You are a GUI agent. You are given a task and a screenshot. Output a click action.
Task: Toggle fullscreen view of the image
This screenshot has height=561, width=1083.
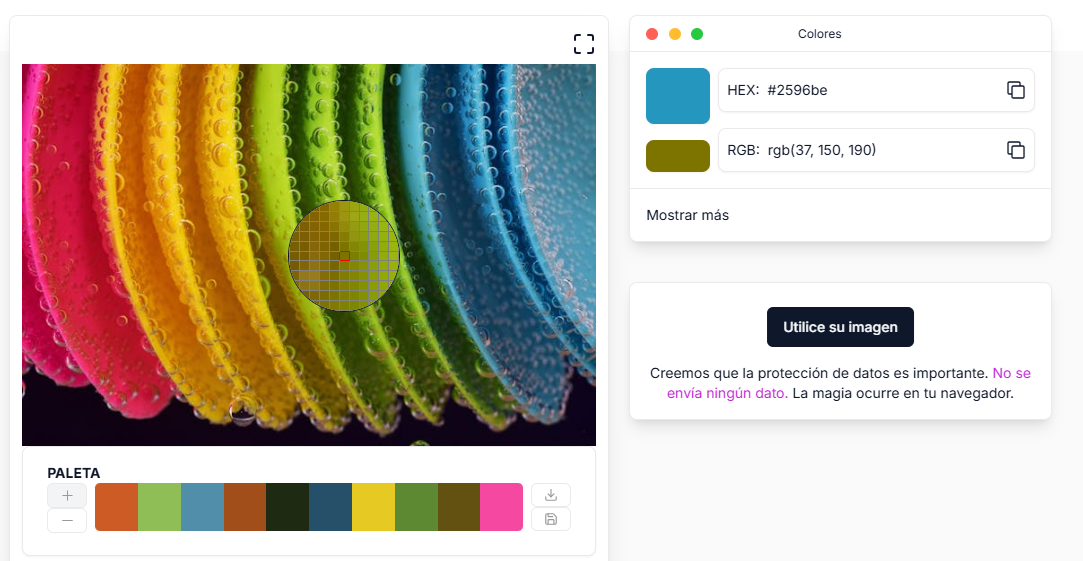[x=584, y=43]
